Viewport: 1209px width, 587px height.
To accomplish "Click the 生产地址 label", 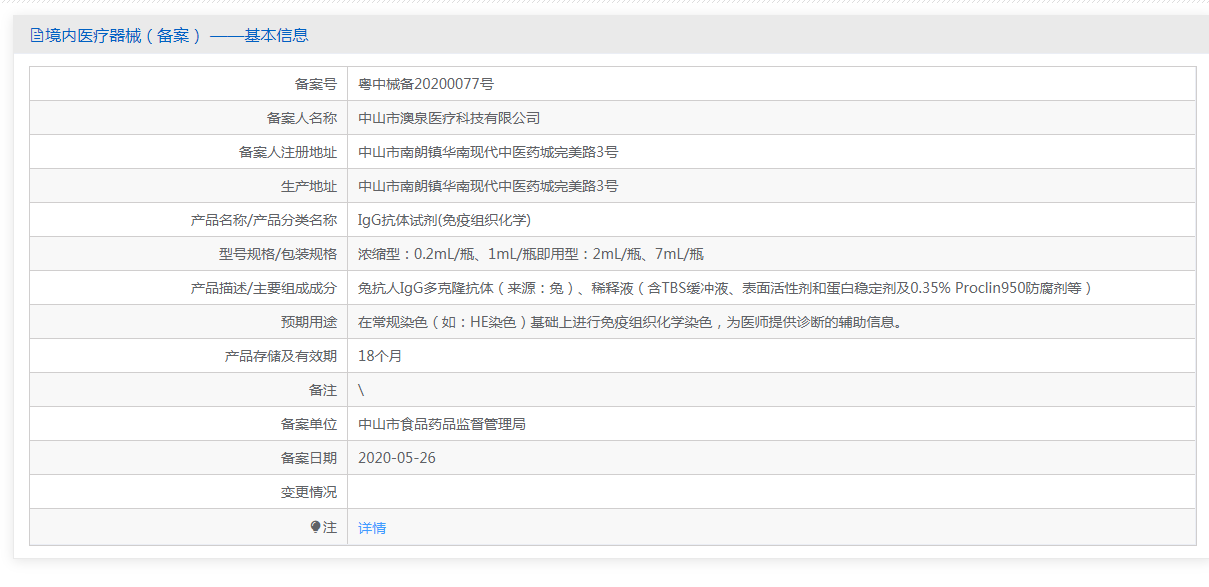I will (x=309, y=186).
